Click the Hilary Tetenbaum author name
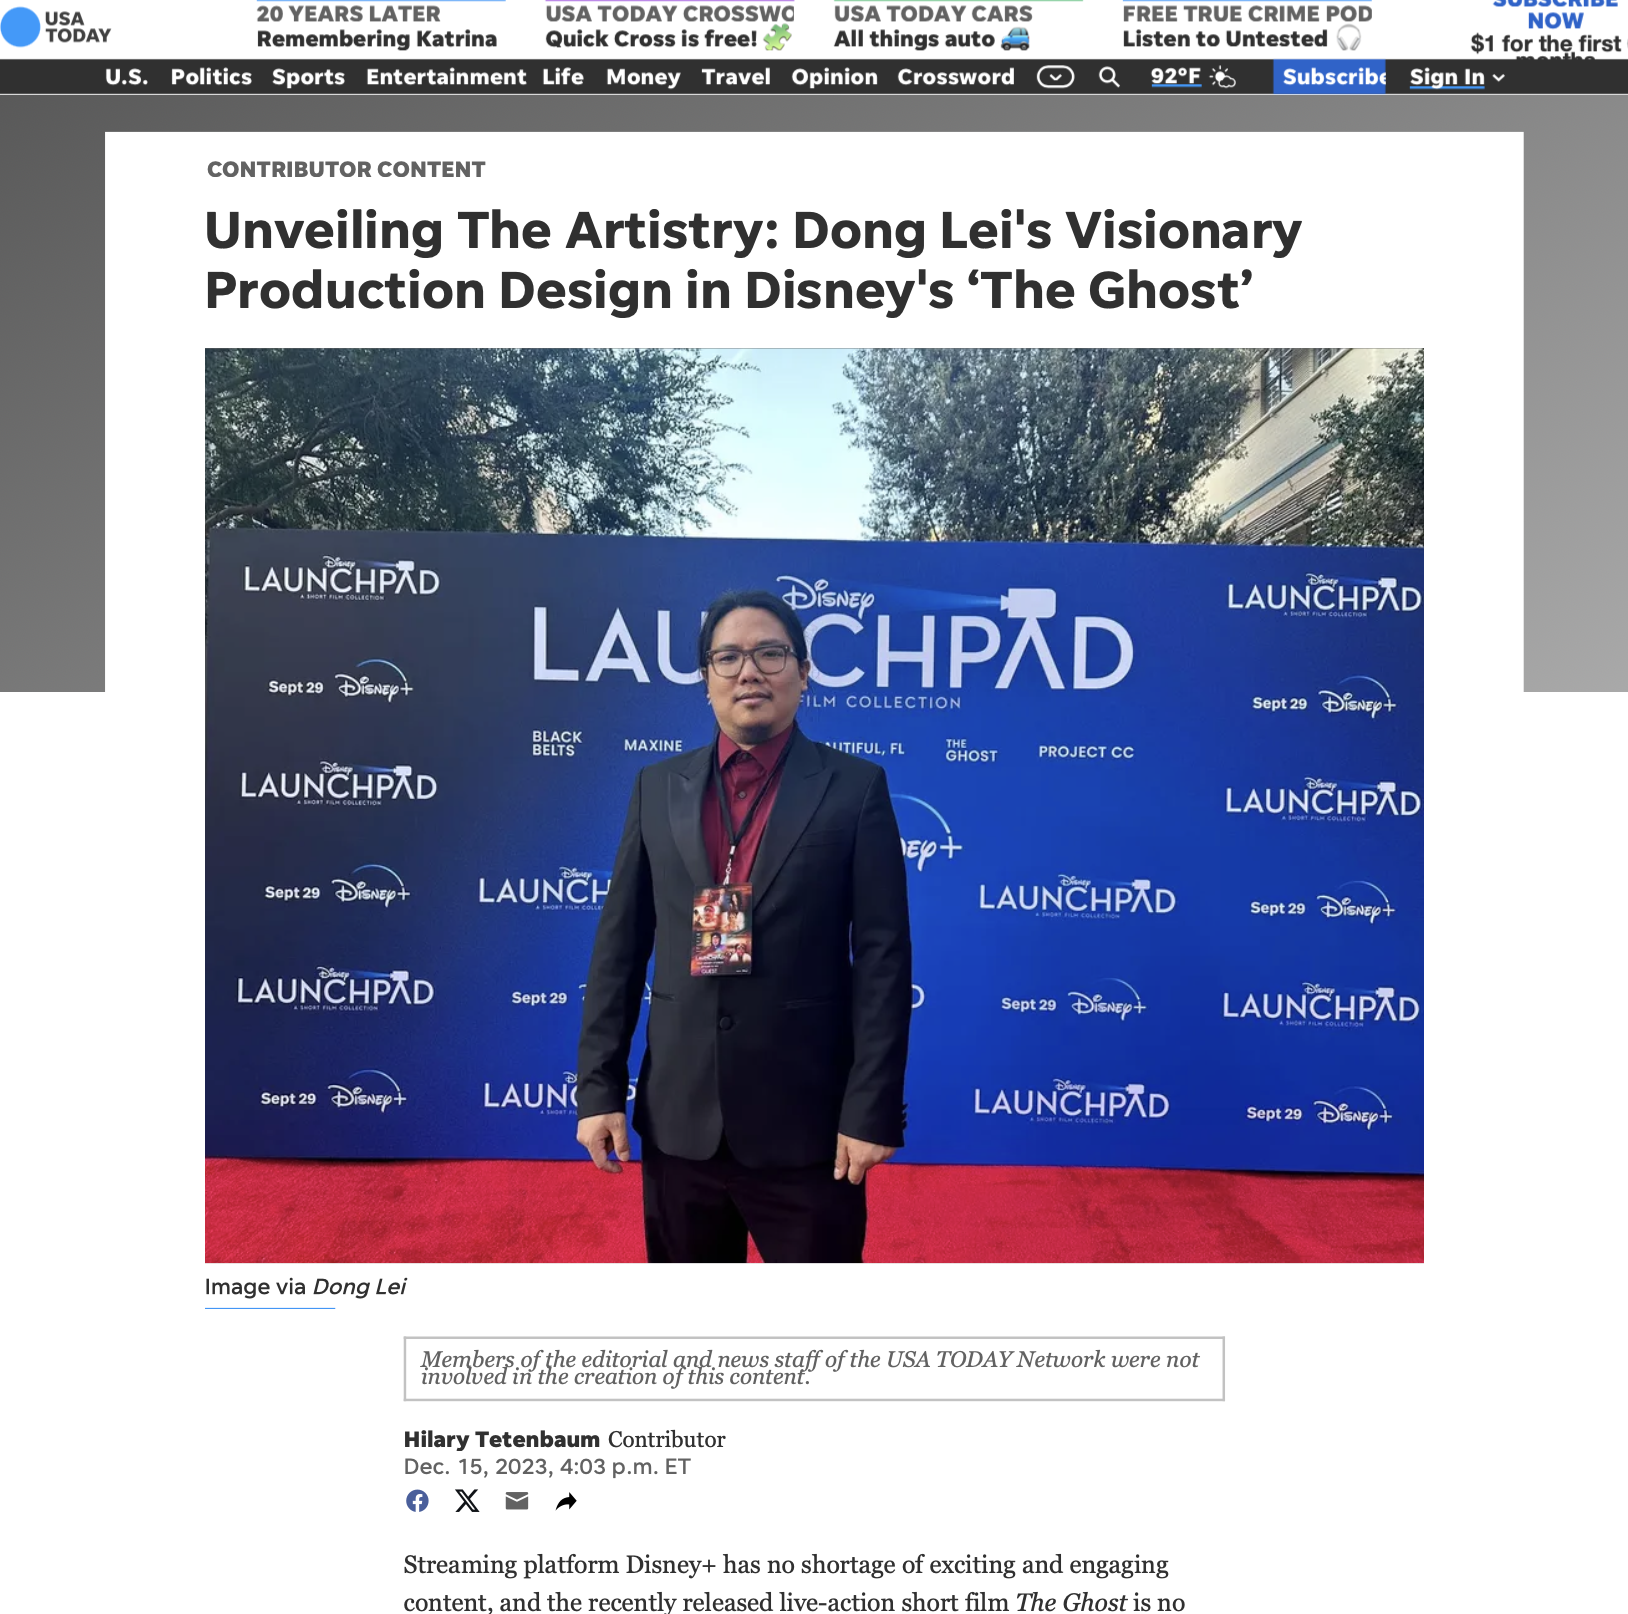The height and width of the screenshot is (1614, 1628). [501, 1439]
